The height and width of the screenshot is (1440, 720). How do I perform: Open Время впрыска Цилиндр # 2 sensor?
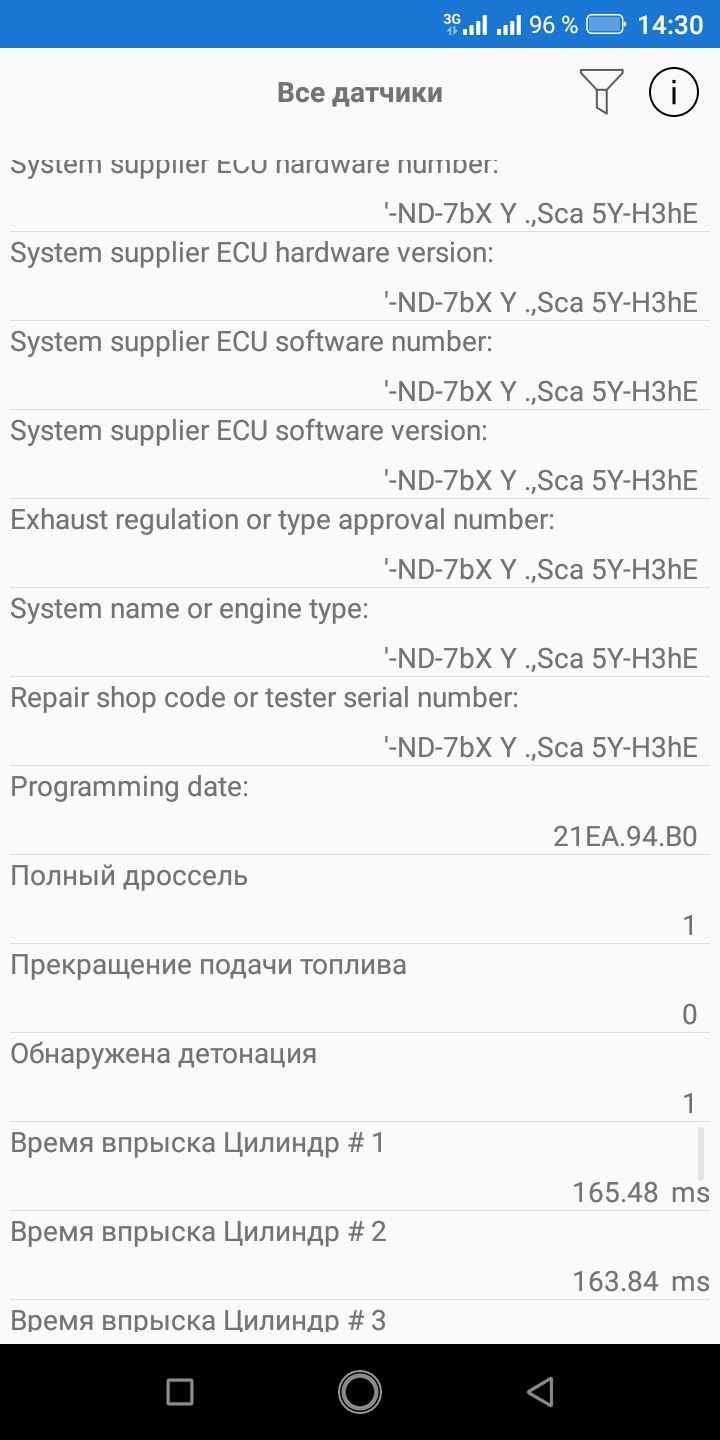pos(360,1256)
